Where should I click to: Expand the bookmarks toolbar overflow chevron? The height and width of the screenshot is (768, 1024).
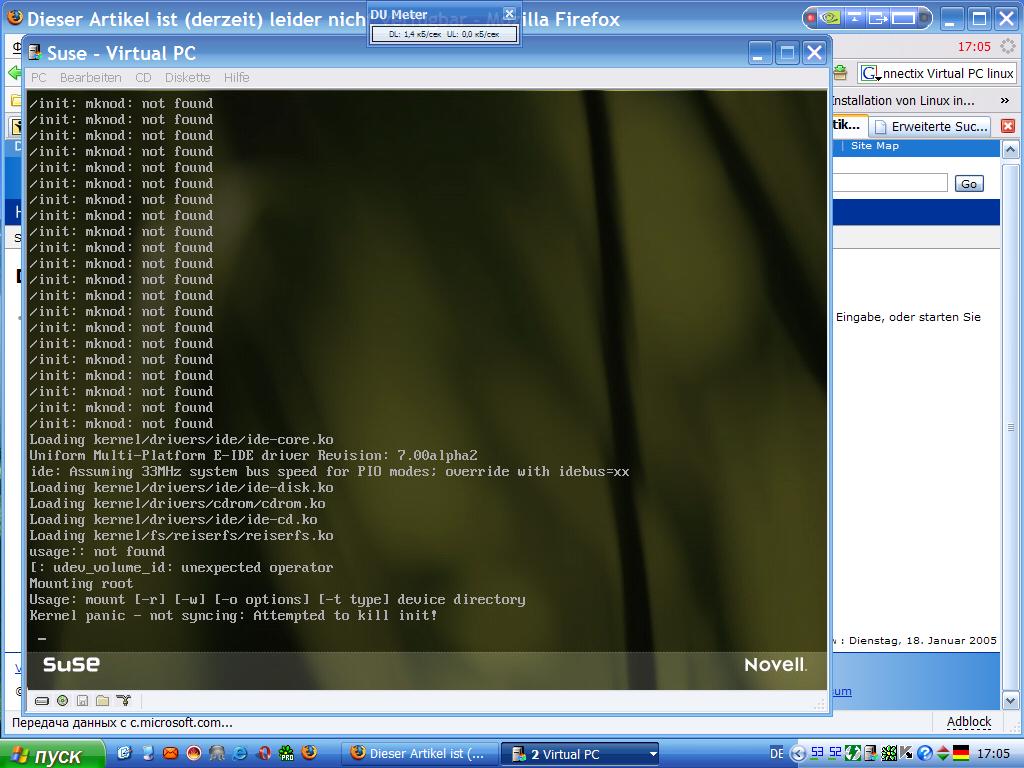(x=1004, y=101)
